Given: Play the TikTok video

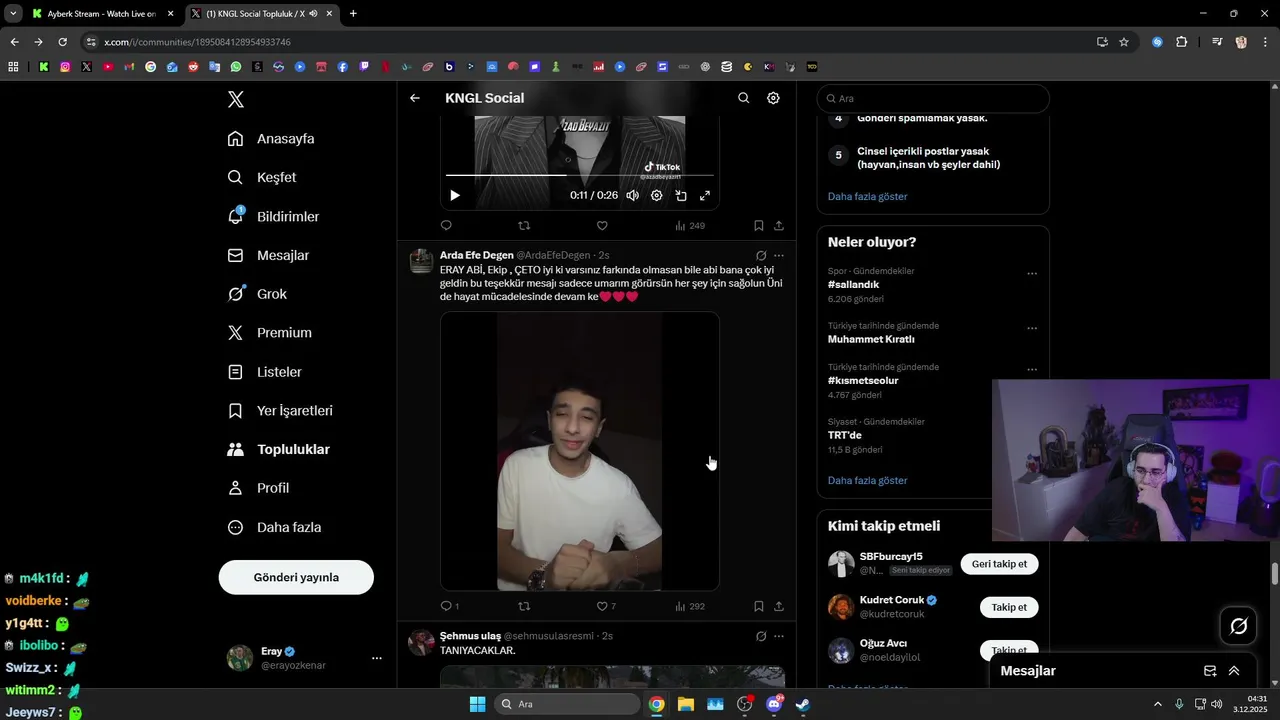Looking at the screenshot, I should (x=455, y=196).
